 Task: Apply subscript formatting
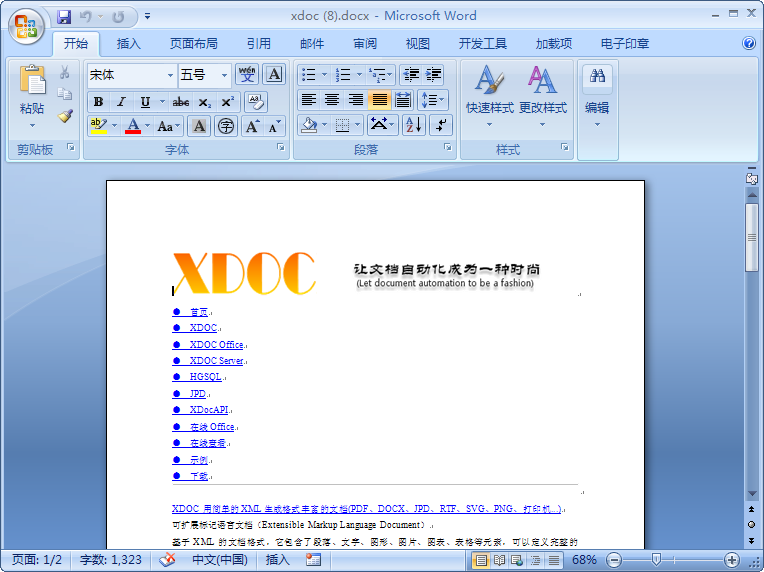(204, 102)
